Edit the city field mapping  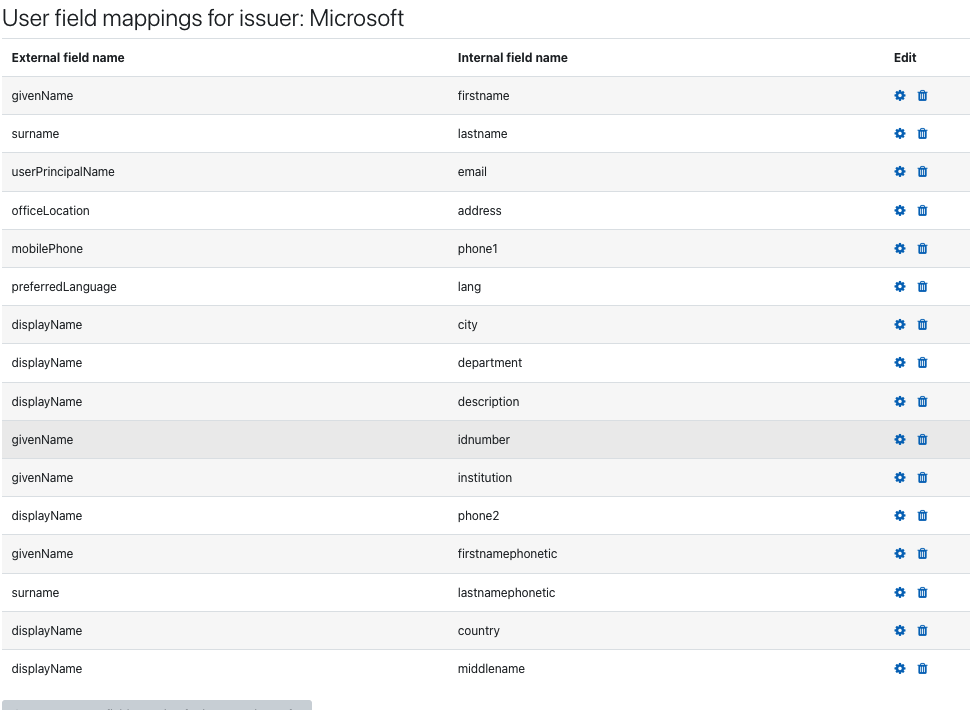click(x=899, y=325)
